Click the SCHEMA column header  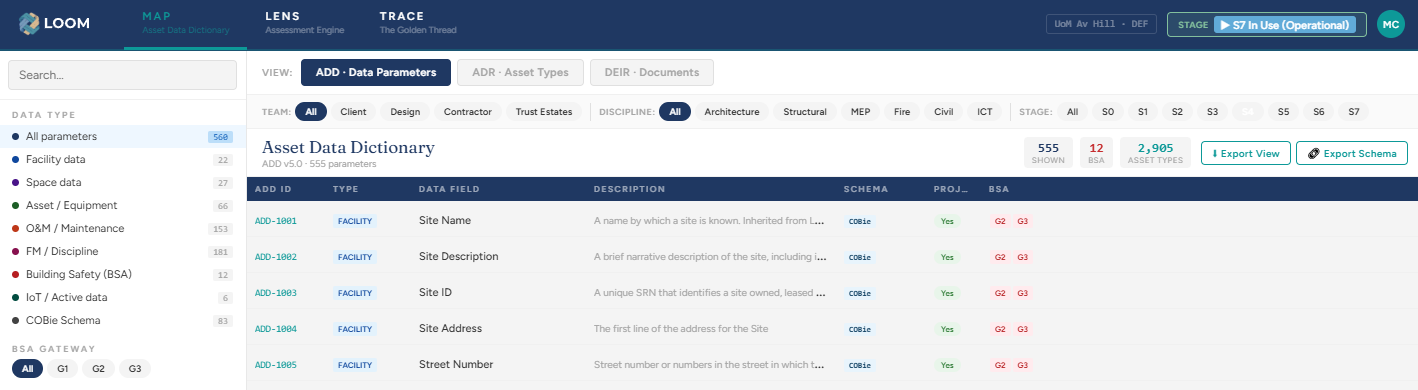click(866, 189)
